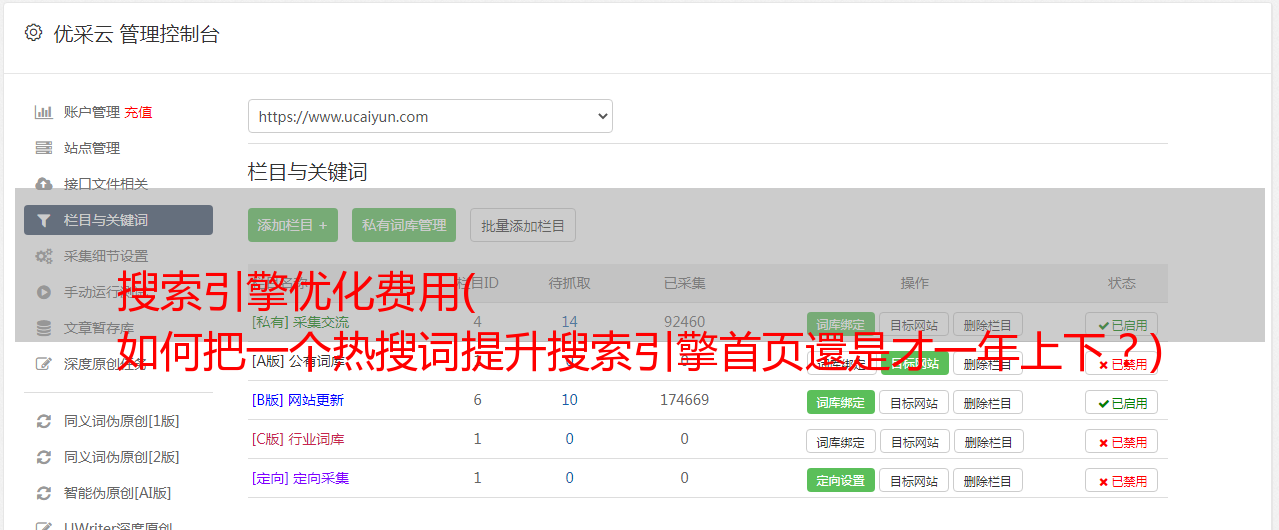This screenshot has width=1279, height=530.
Task: Open 同义词伪原创[2版] in sidebar
Action: tap(122, 457)
